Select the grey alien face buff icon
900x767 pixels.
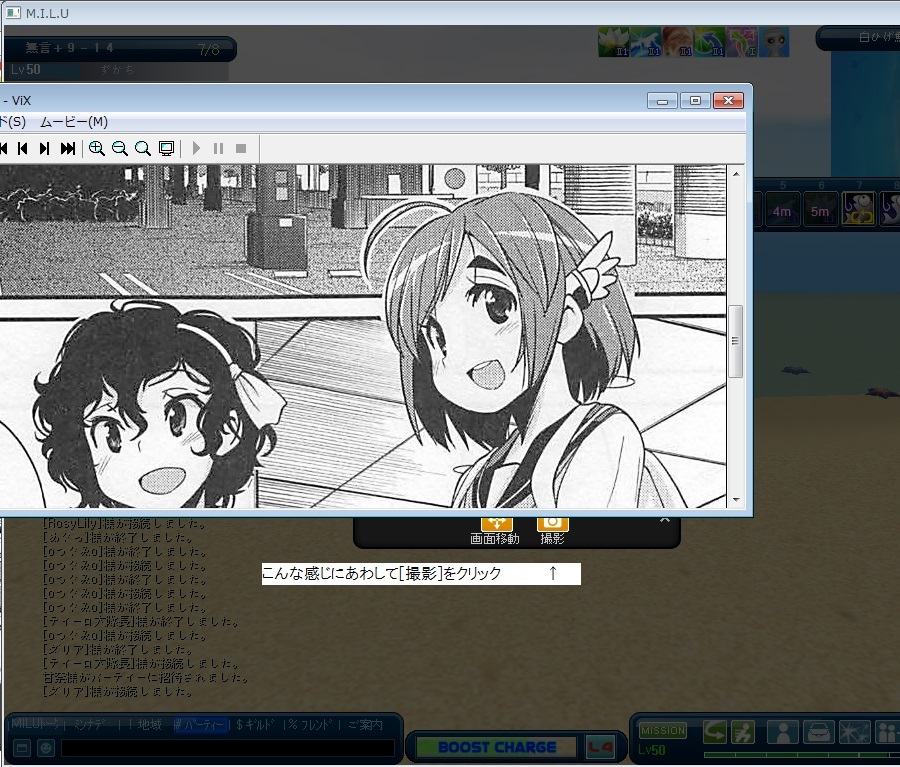pos(774,41)
